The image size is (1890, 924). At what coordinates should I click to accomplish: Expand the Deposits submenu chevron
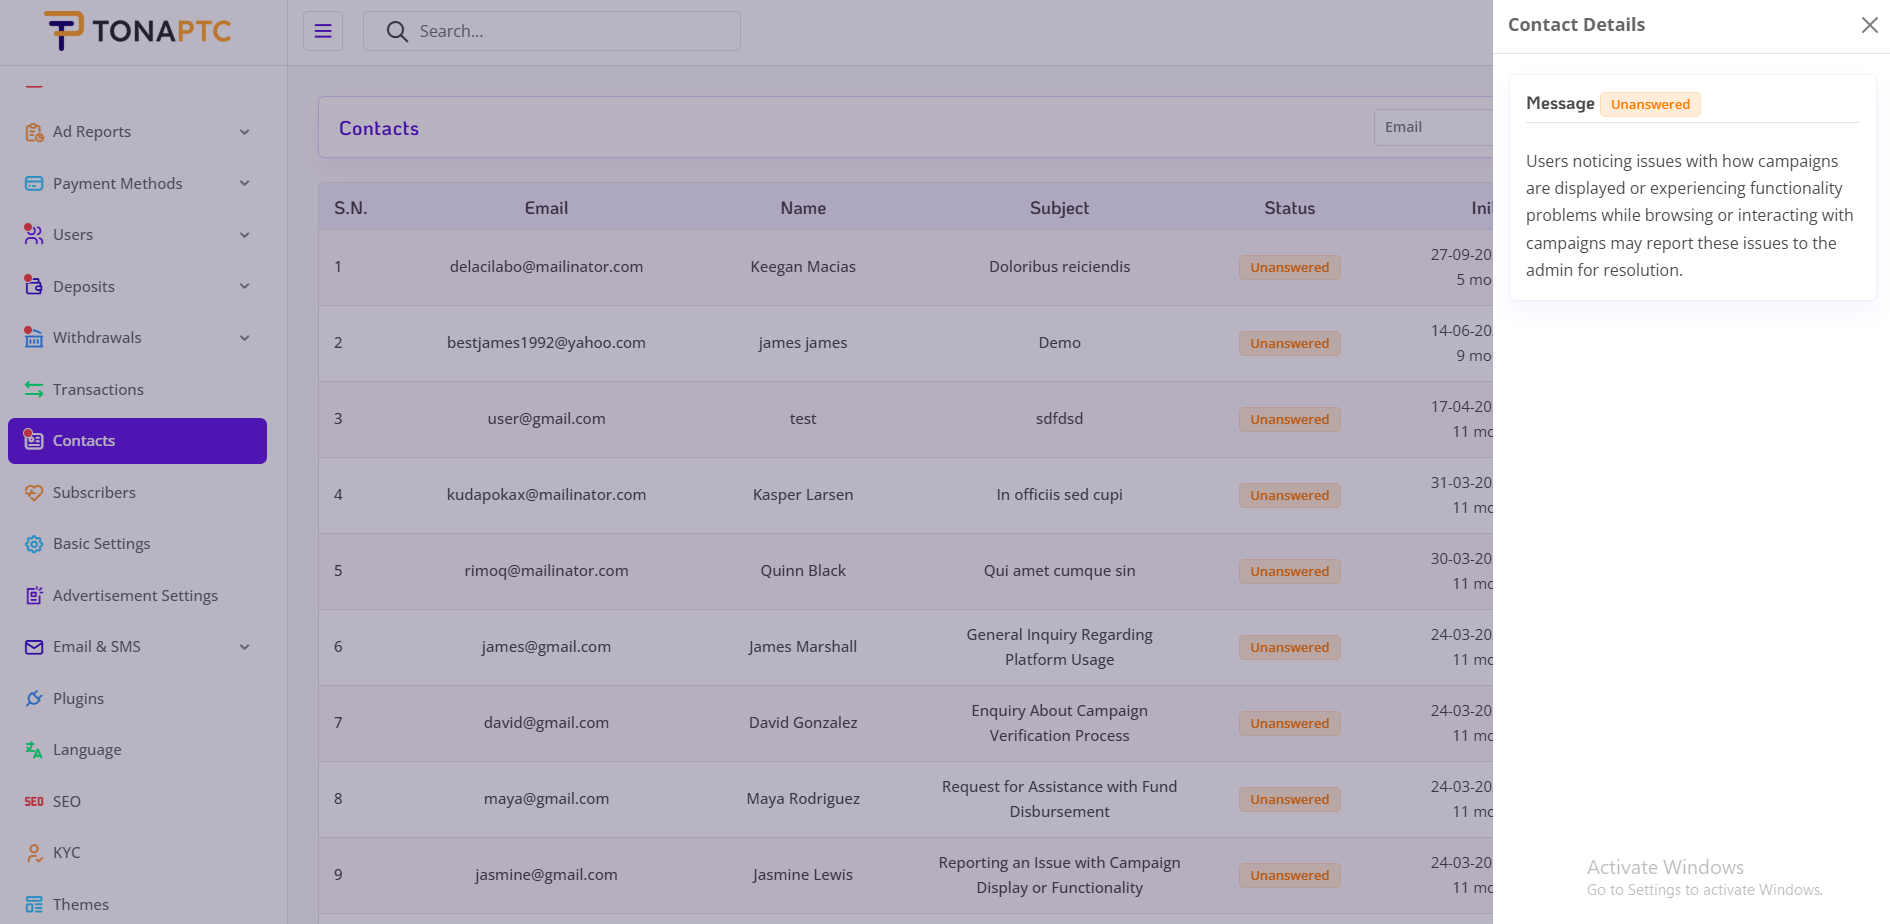coord(245,286)
